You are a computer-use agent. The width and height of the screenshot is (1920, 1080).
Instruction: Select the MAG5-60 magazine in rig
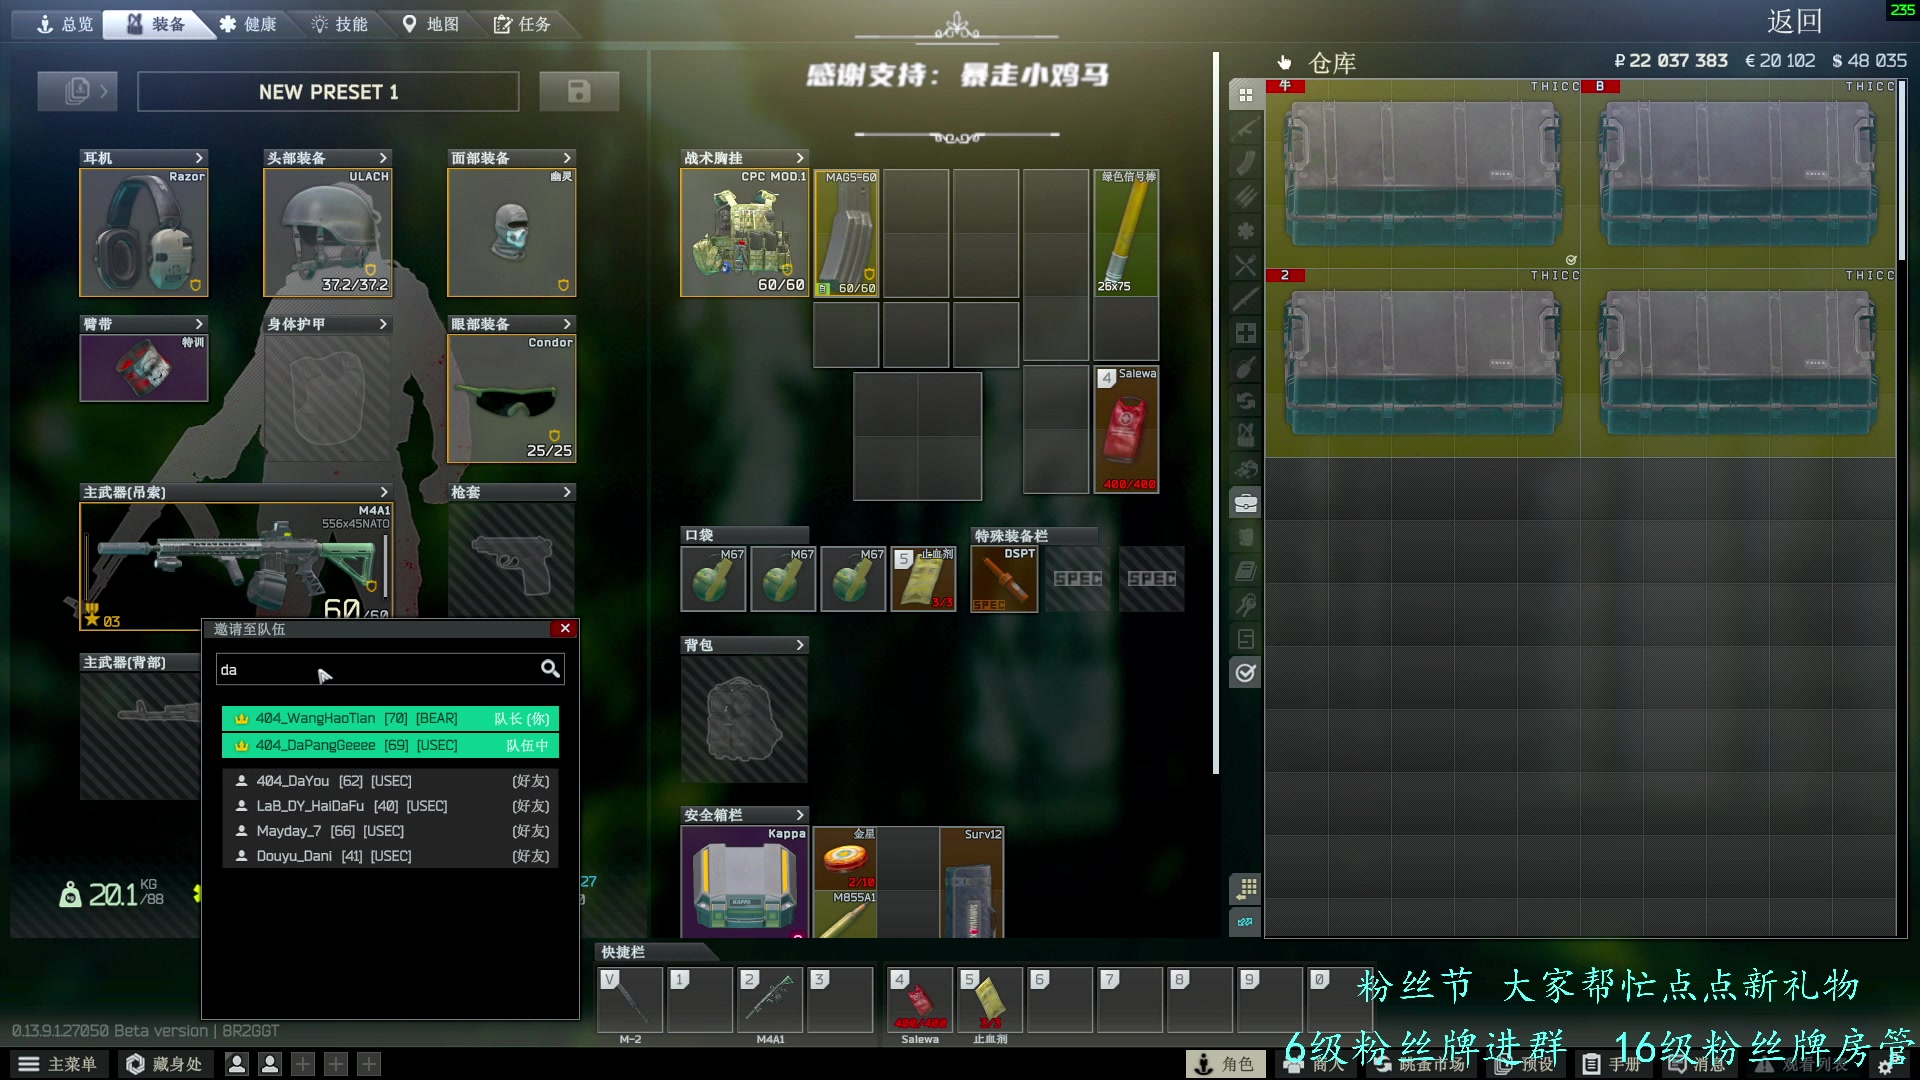(x=846, y=232)
